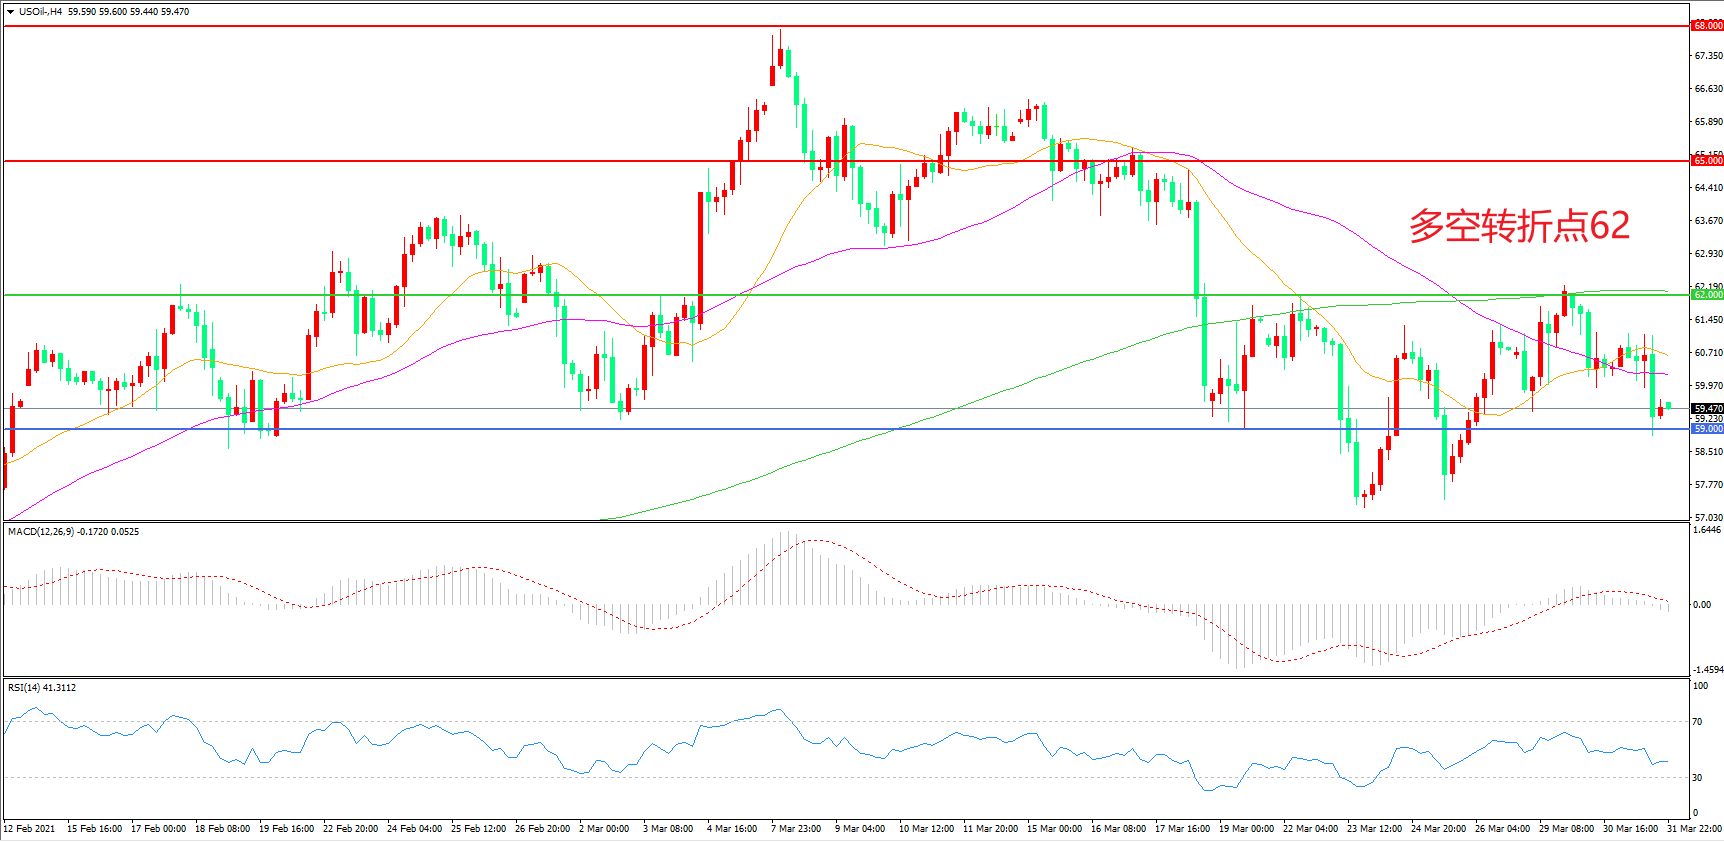Click the RSI 70 level axis label
This screenshot has width=1724, height=842.
(x=1697, y=722)
